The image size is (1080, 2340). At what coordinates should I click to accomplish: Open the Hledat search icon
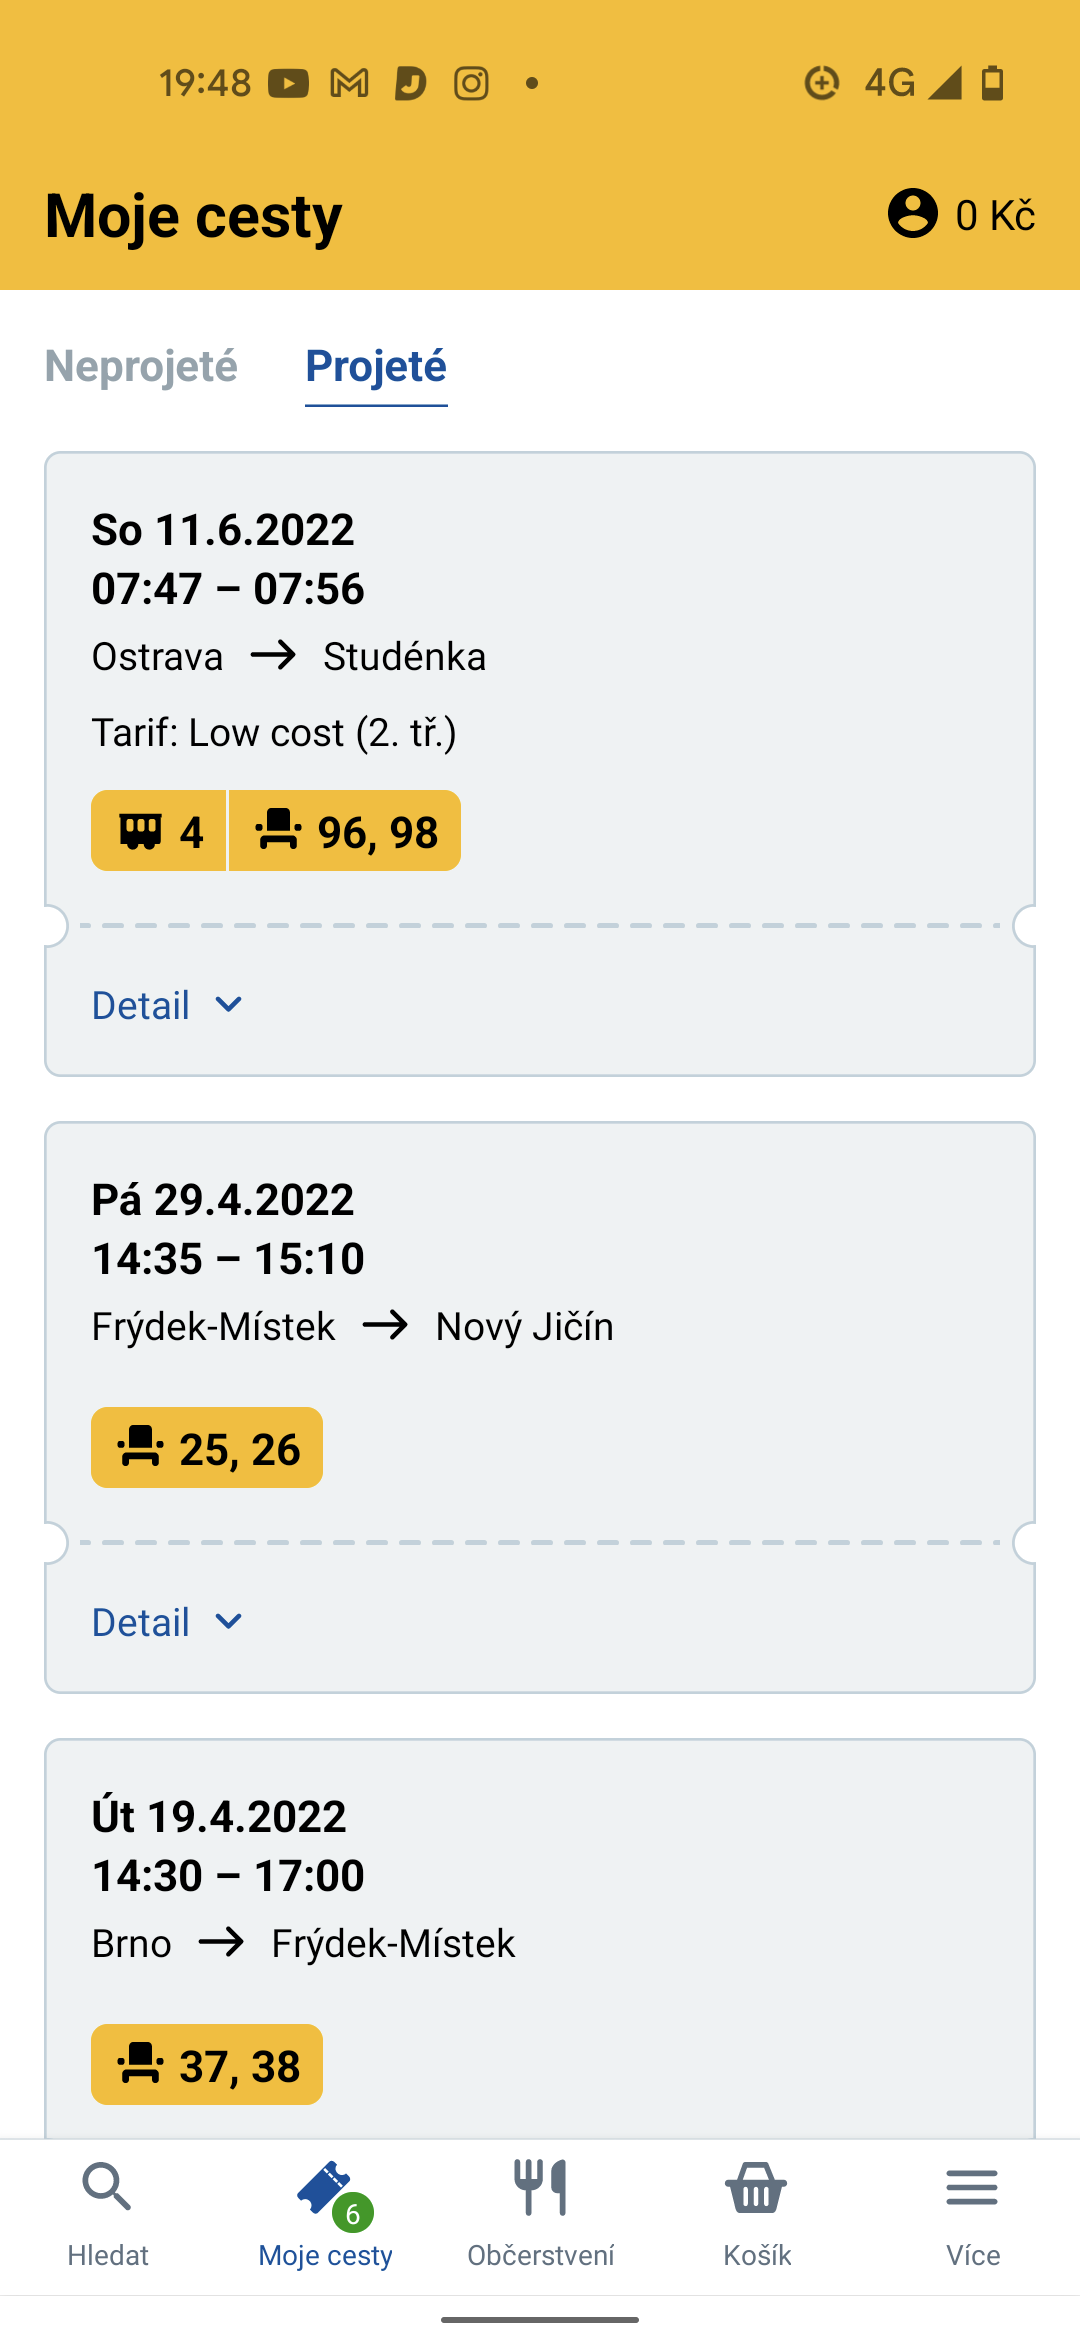tap(107, 2188)
